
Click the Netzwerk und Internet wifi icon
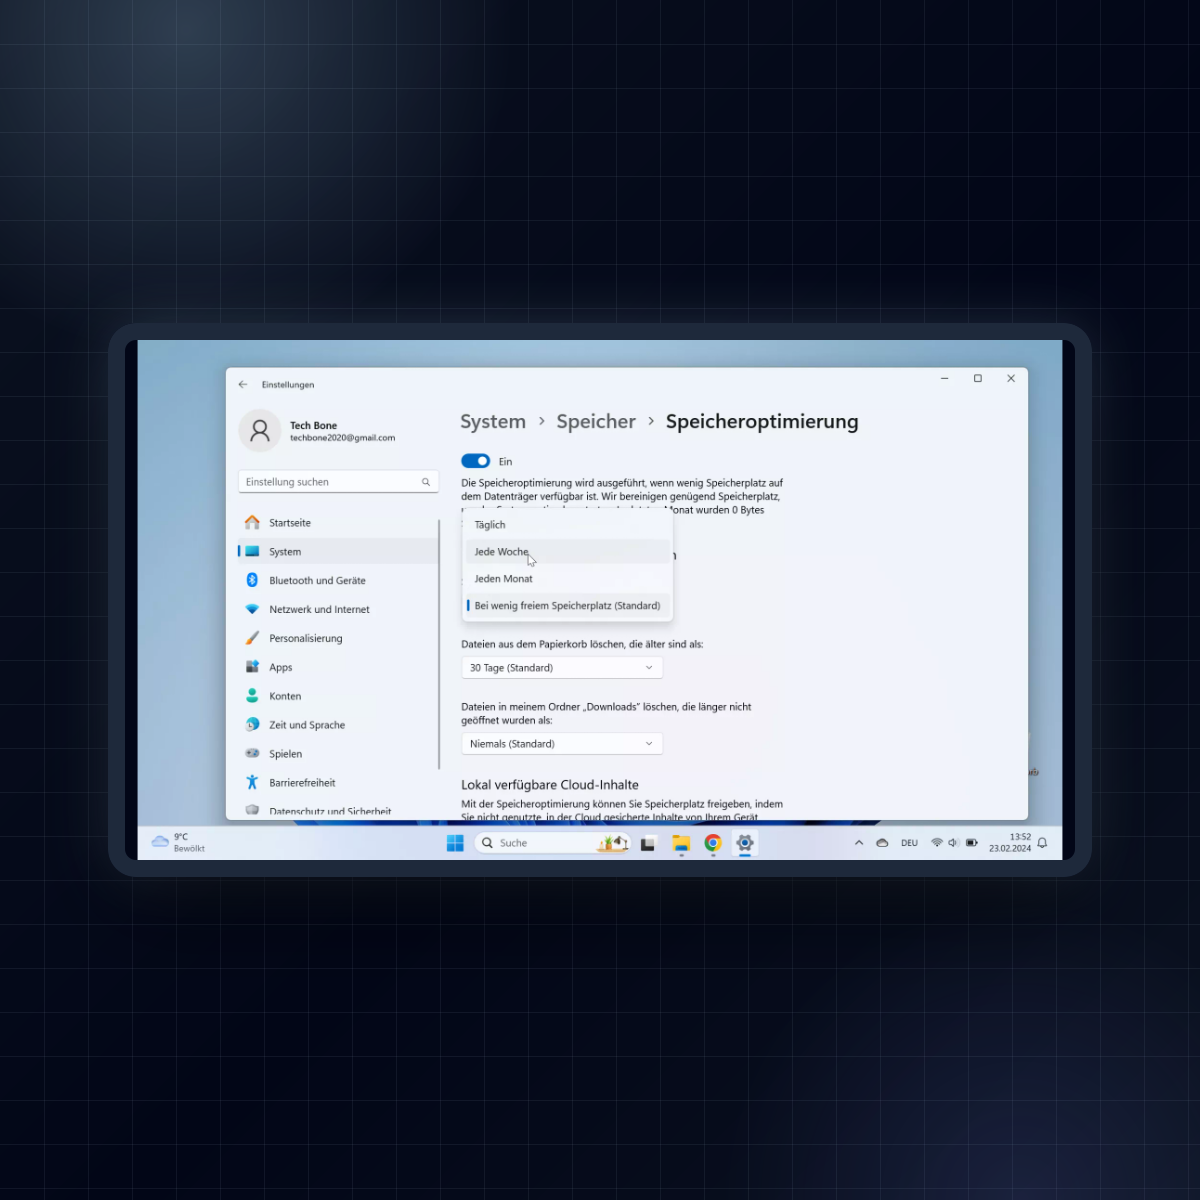coord(252,609)
